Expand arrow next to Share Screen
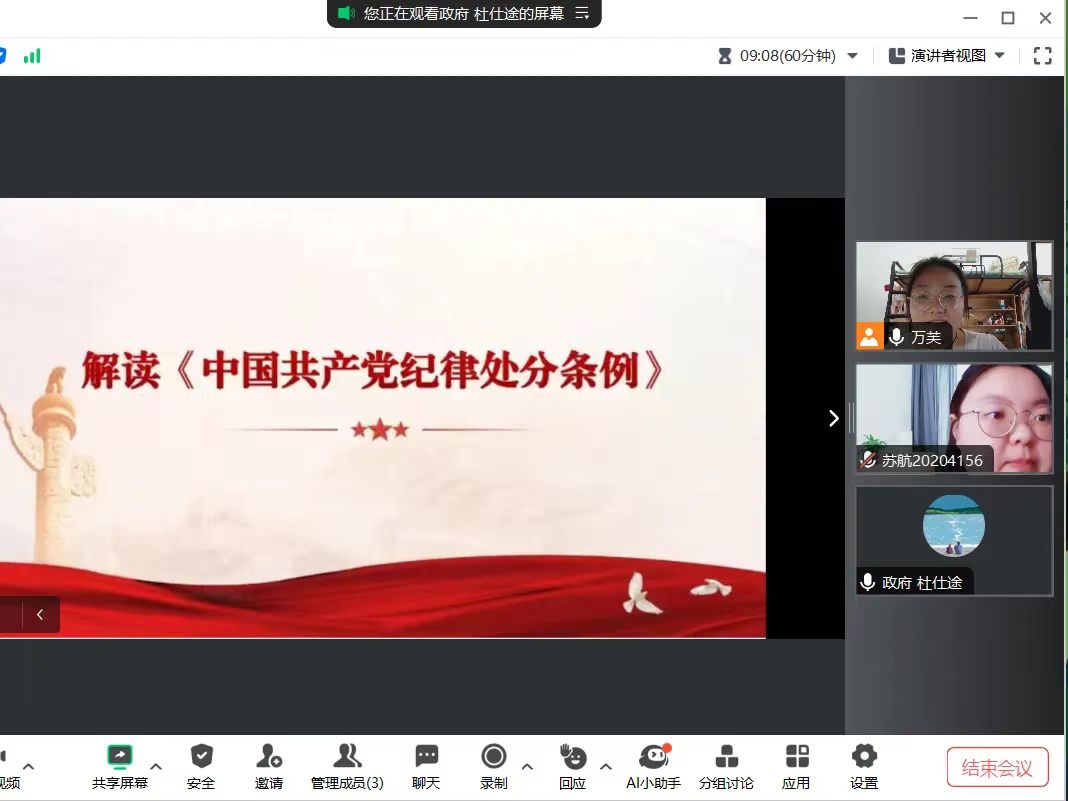The width and height of the screenshot is (1068, 801). [x=156, y=767]
